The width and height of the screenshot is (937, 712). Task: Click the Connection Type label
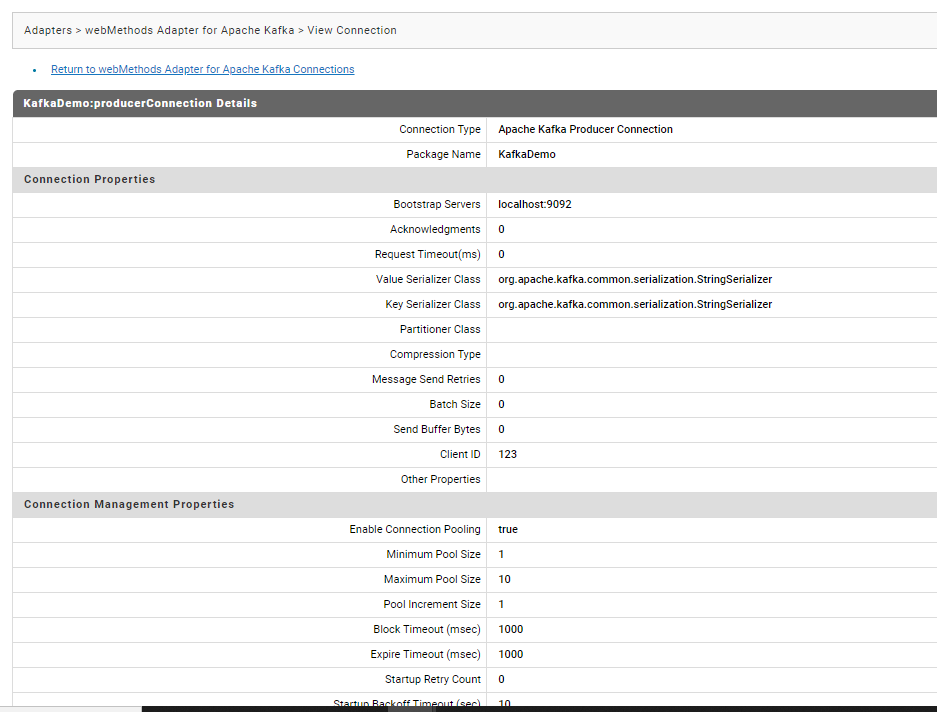click(x=440, y=129)
